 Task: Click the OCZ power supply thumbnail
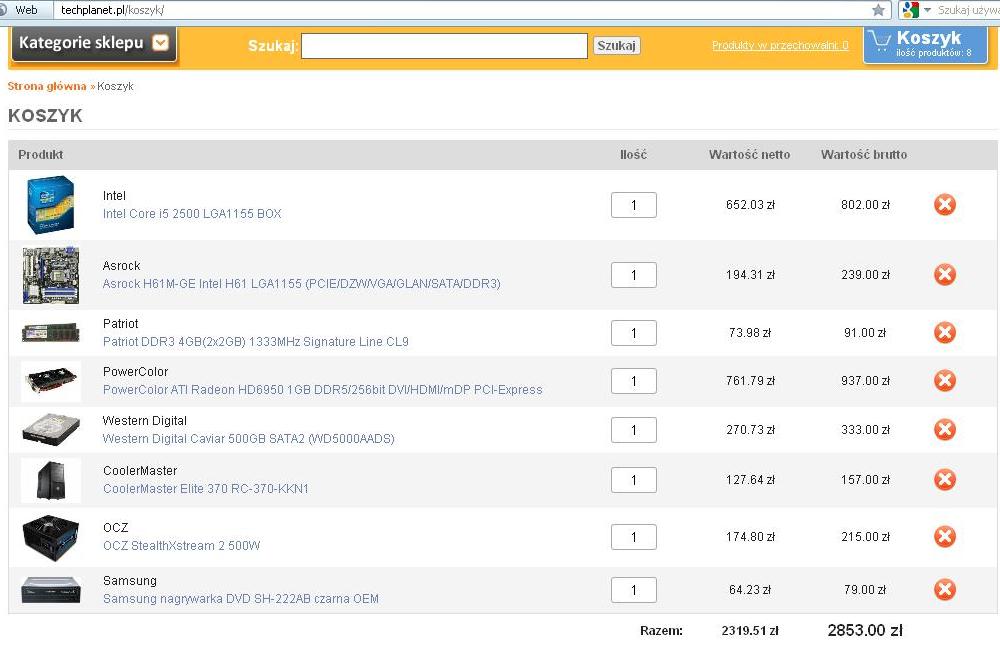click(x=51, y=538)
